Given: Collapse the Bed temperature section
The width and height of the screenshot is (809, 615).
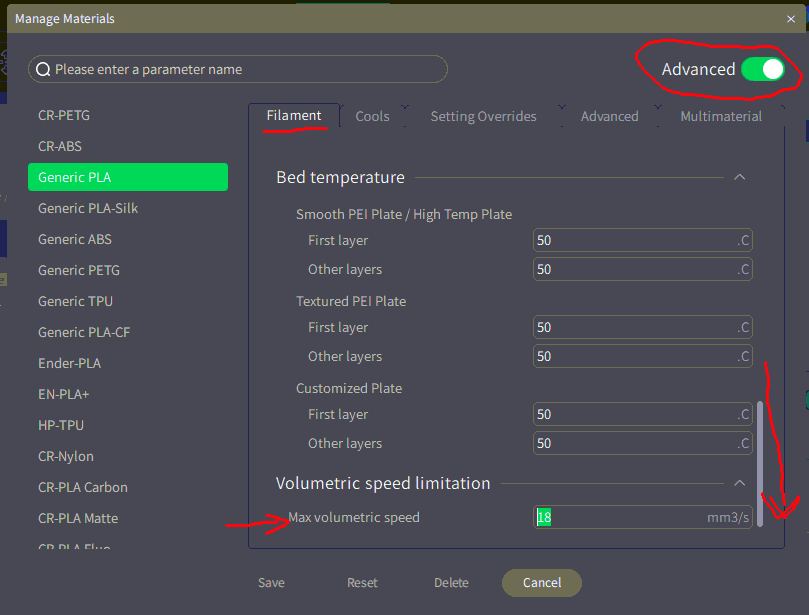Looking at the screenshot, I should [740, 177].
